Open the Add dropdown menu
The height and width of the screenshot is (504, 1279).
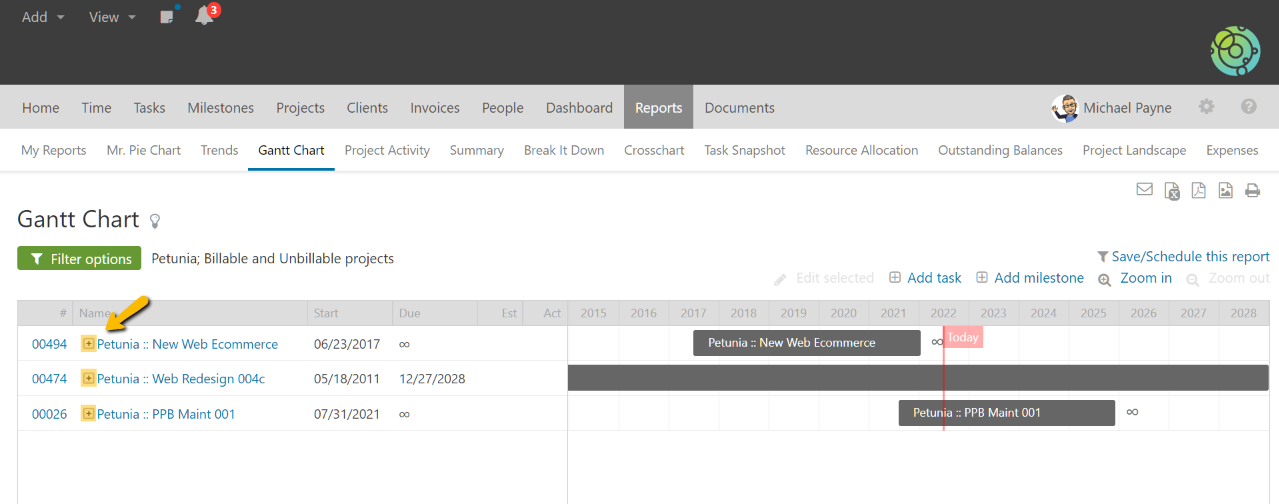pos(43,17)
